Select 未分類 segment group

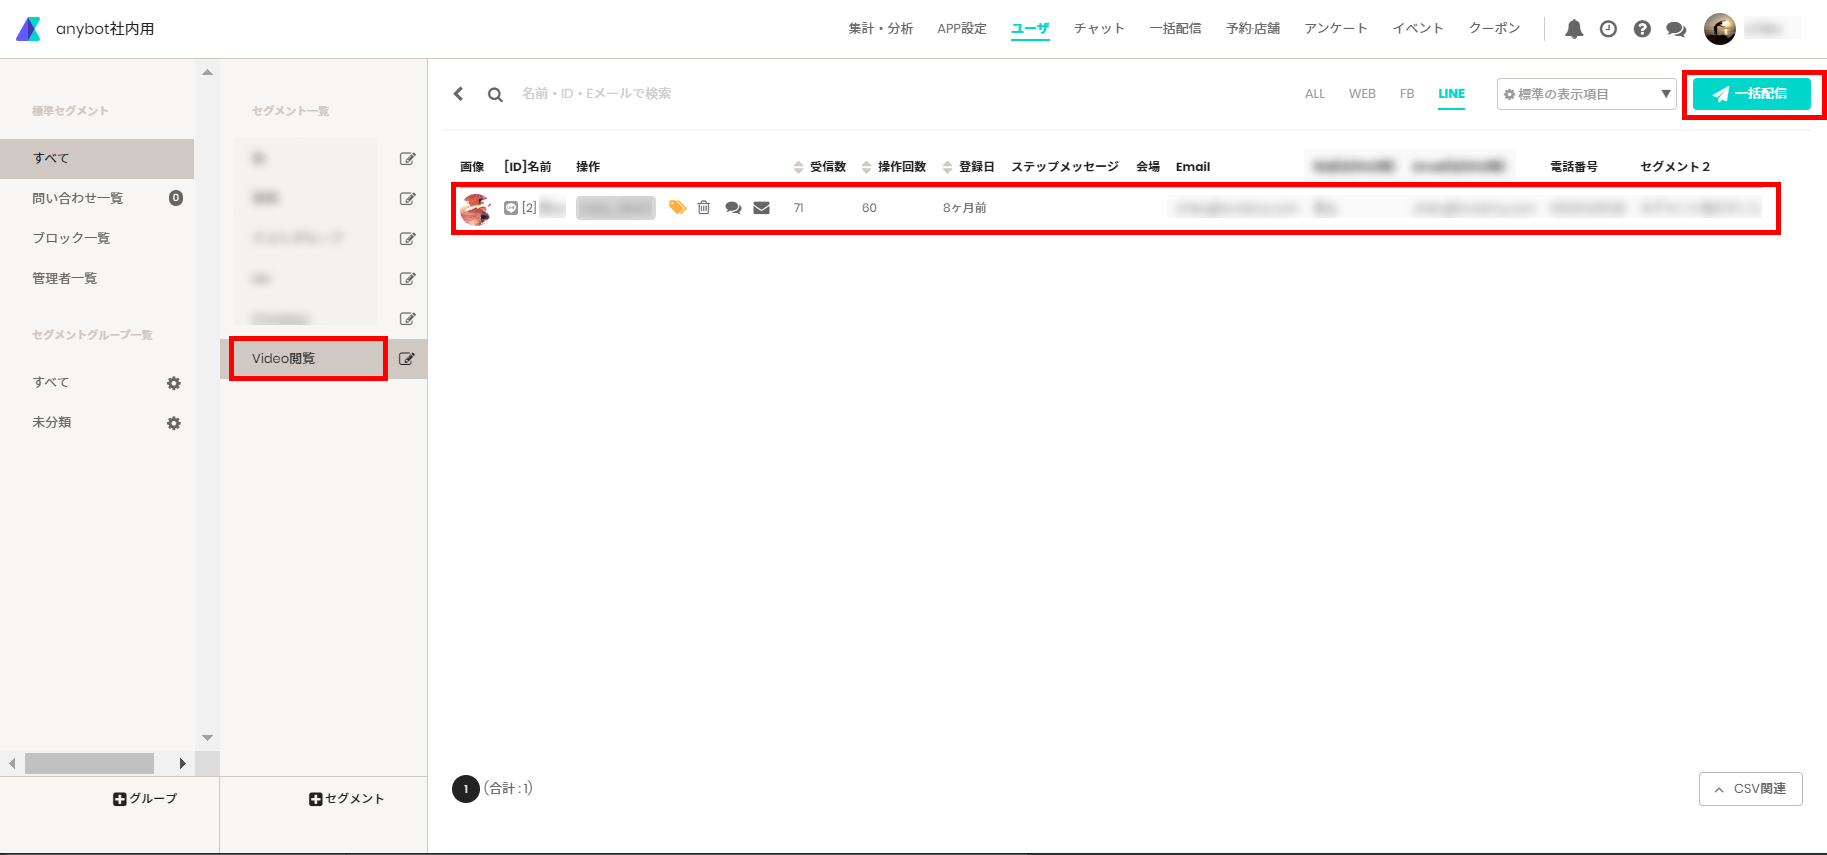click(52, 423)
